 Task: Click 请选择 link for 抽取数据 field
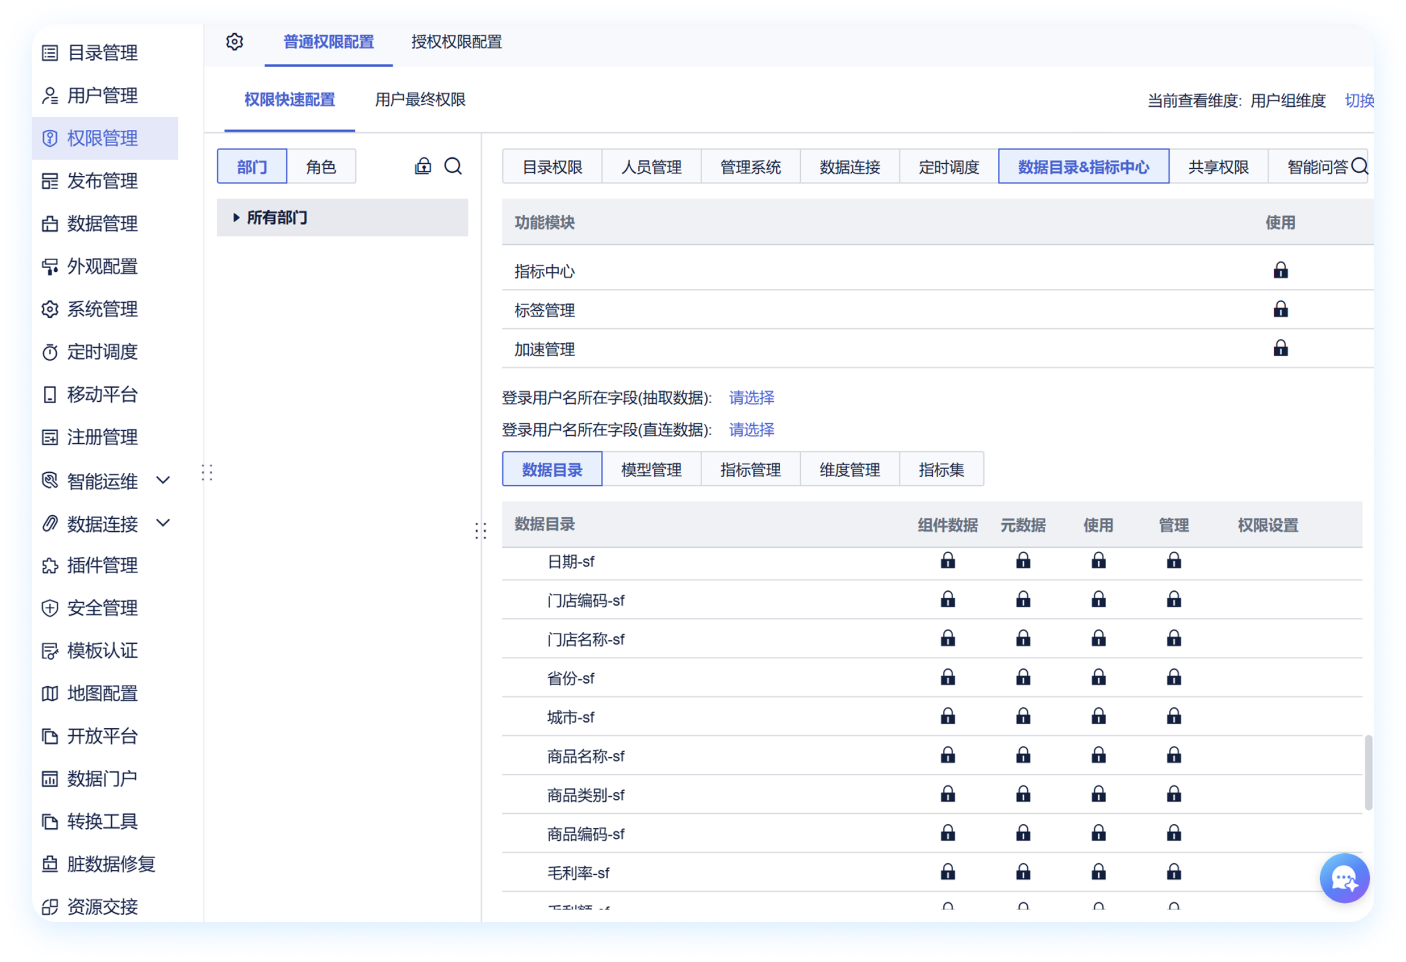tap(751, 398)
